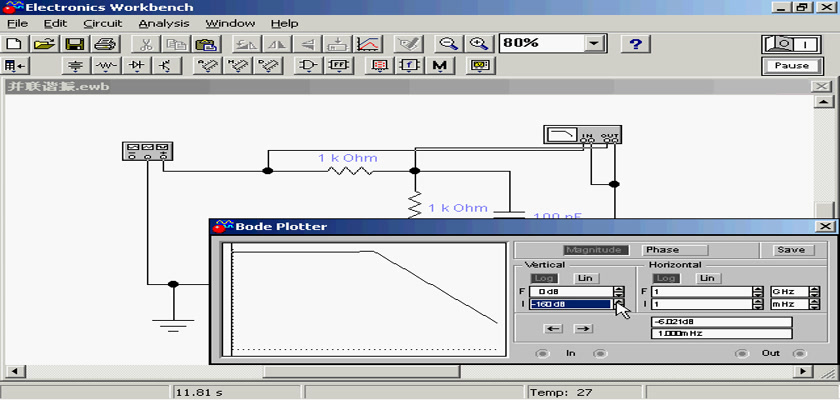Screen dimensions: 840x400
Task: Click the vertical scrollbar up arrow
Action: 824,102
